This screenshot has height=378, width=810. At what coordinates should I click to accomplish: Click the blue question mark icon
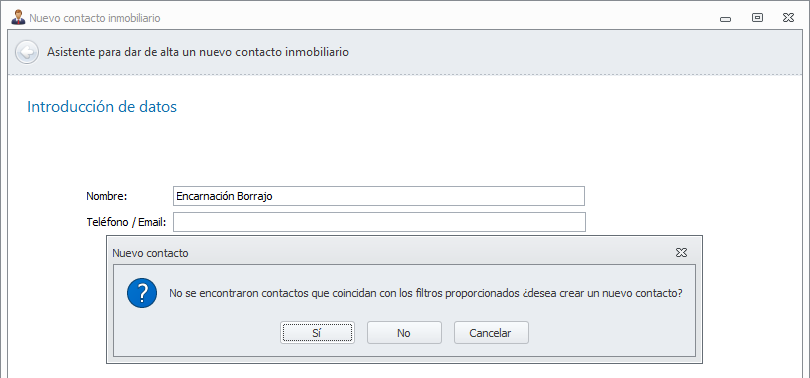(142, 293)
